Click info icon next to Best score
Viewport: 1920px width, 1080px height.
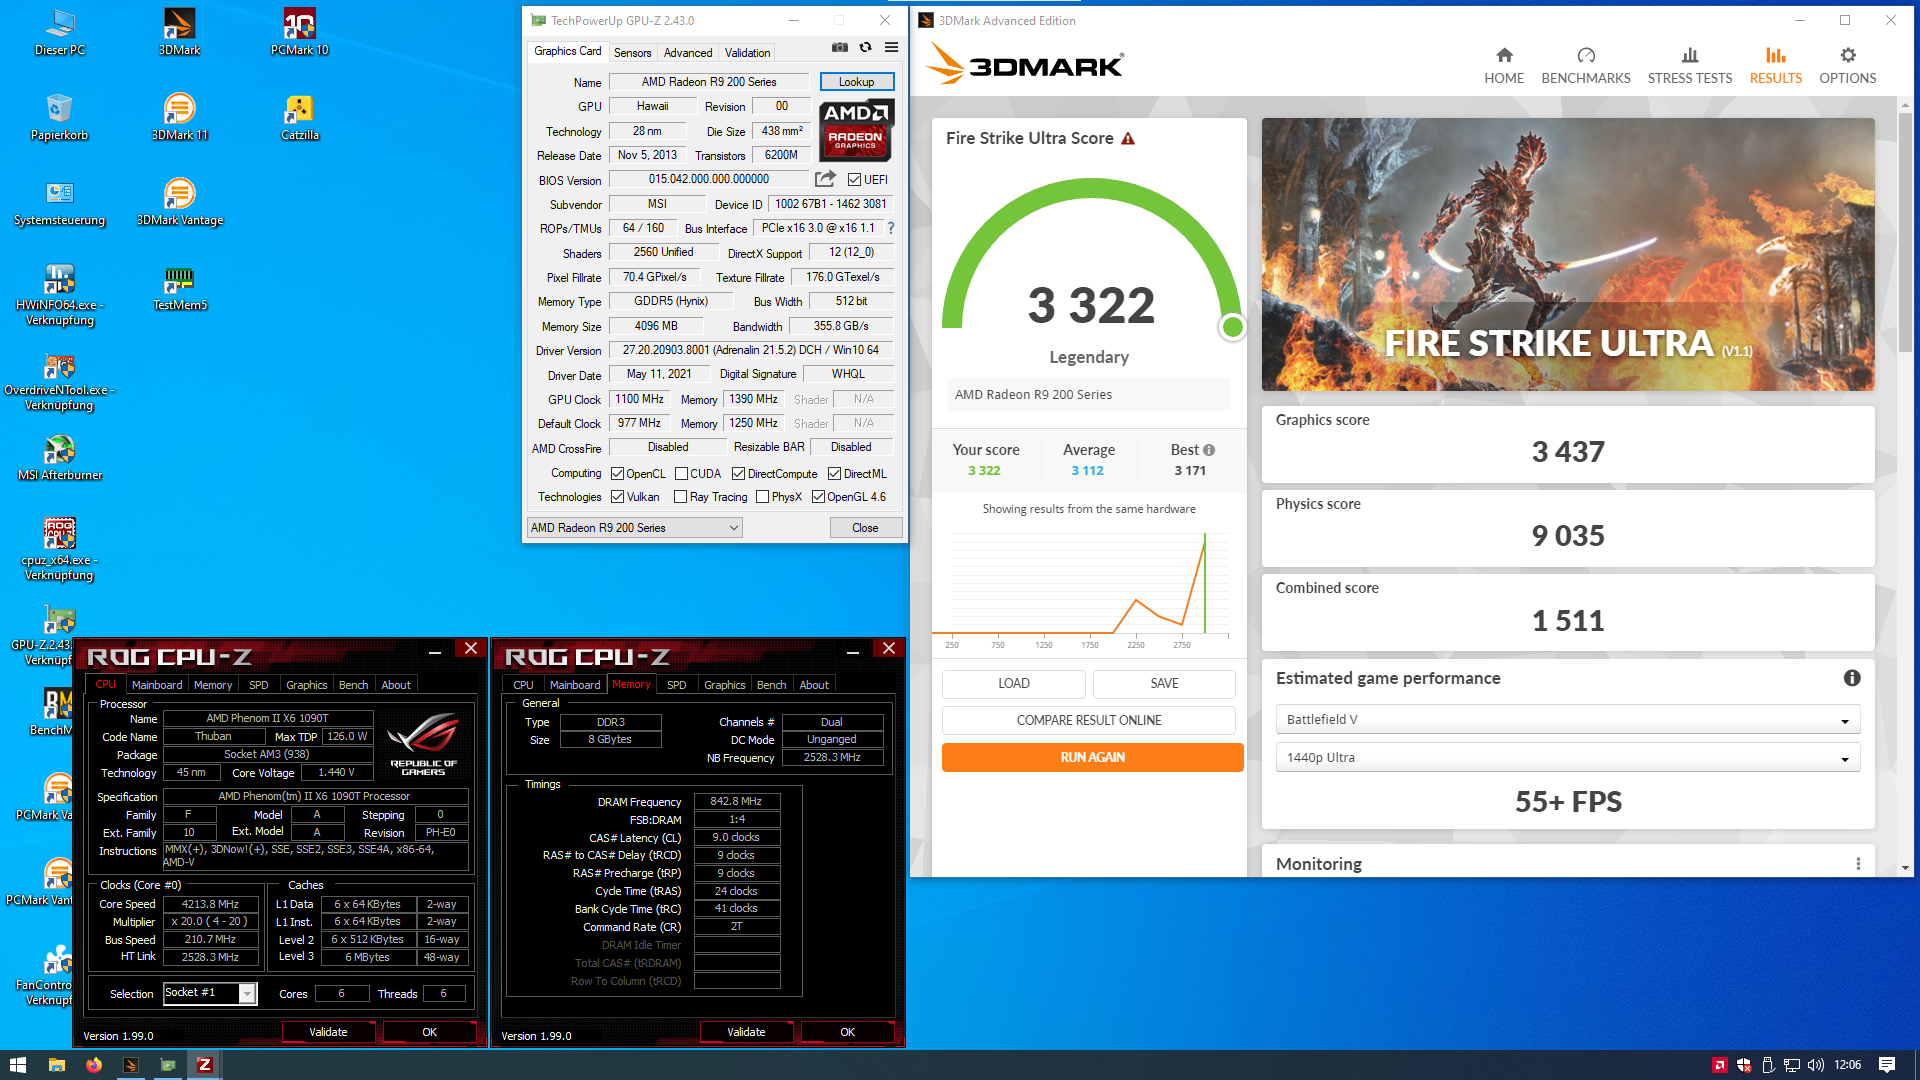pyautogui.click(x=1209, y=450)
